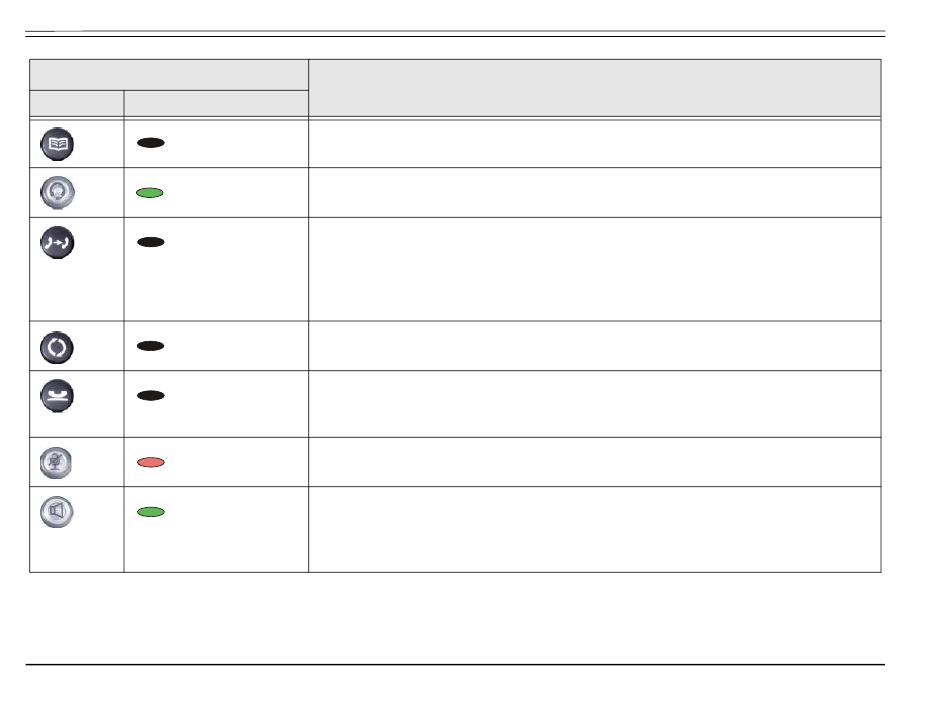This screenshot has width=950, height=709.
Task: Click the empty description cell in the transfer row
Action: 594,269
